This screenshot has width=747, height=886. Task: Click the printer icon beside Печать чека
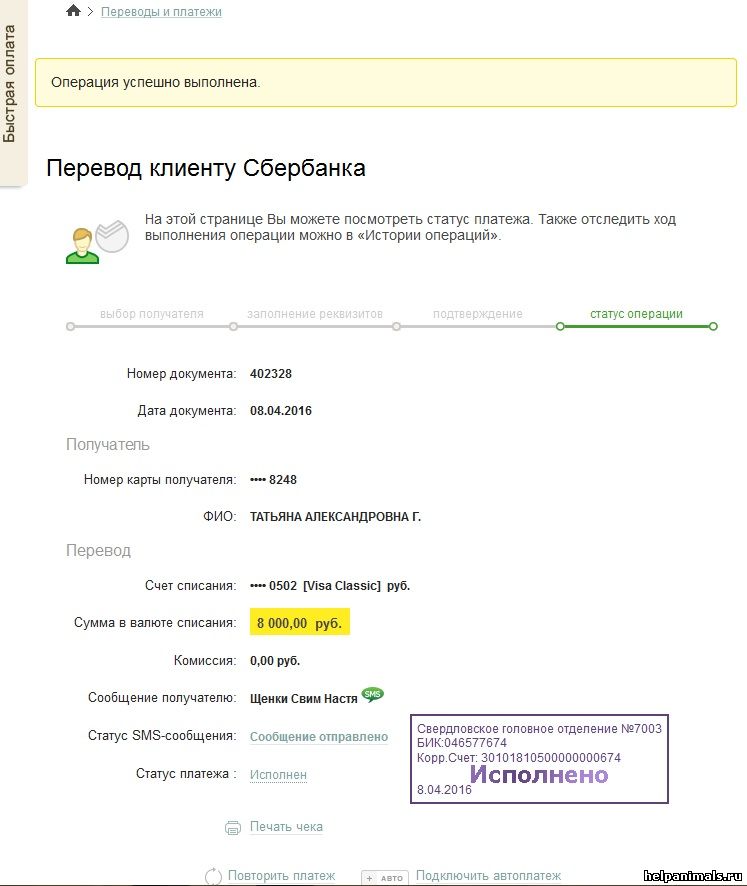(x=233, y=828)
